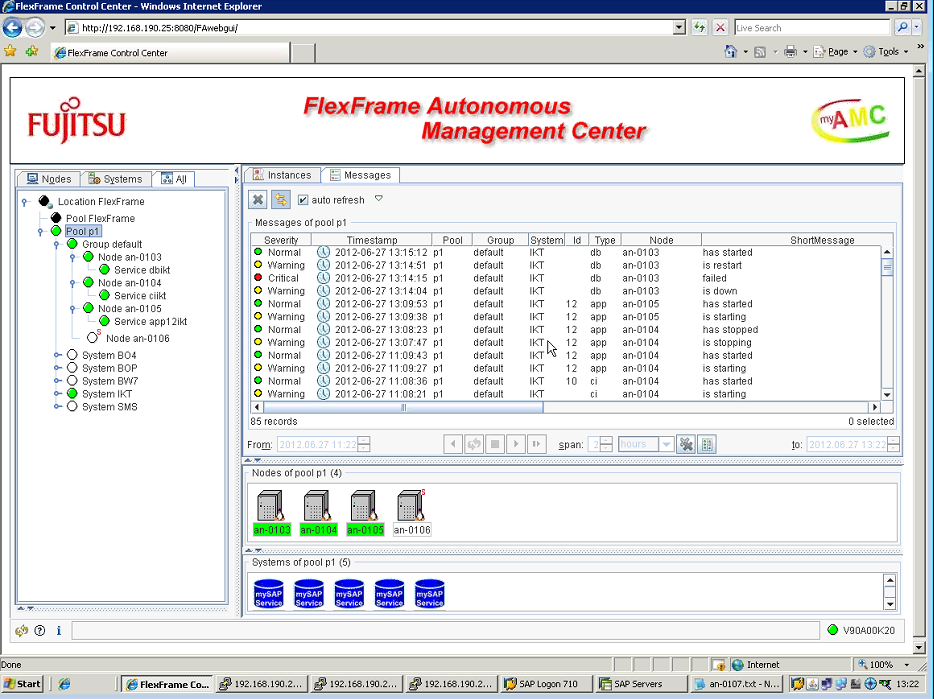Screen dimensions: 934x699
Task: Select the delete messages icon
Action: [x=258, y=199]
